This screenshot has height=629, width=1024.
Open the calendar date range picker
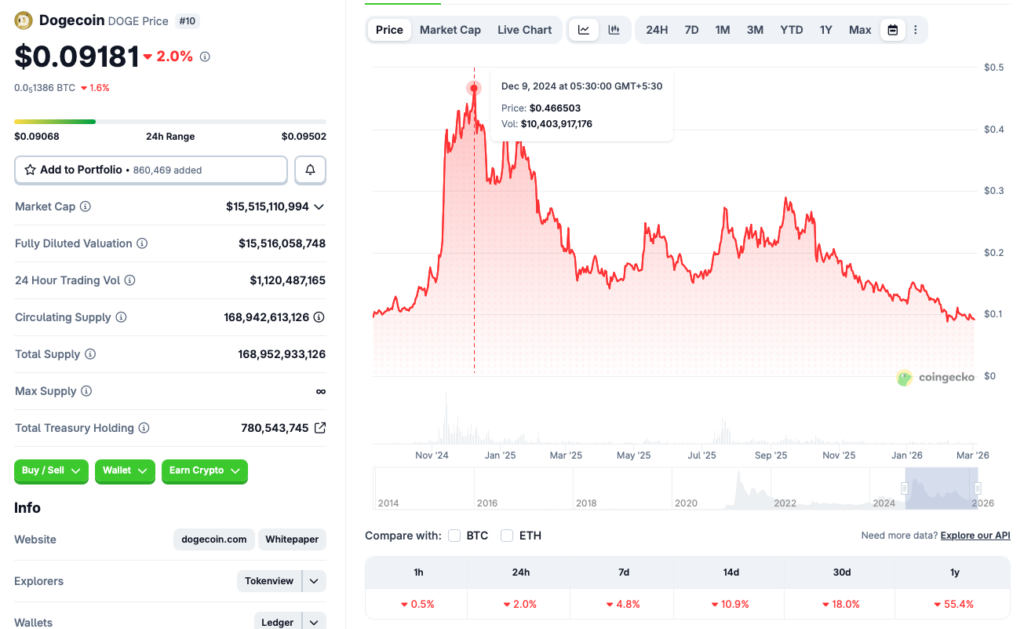click(x=892, y=29)
